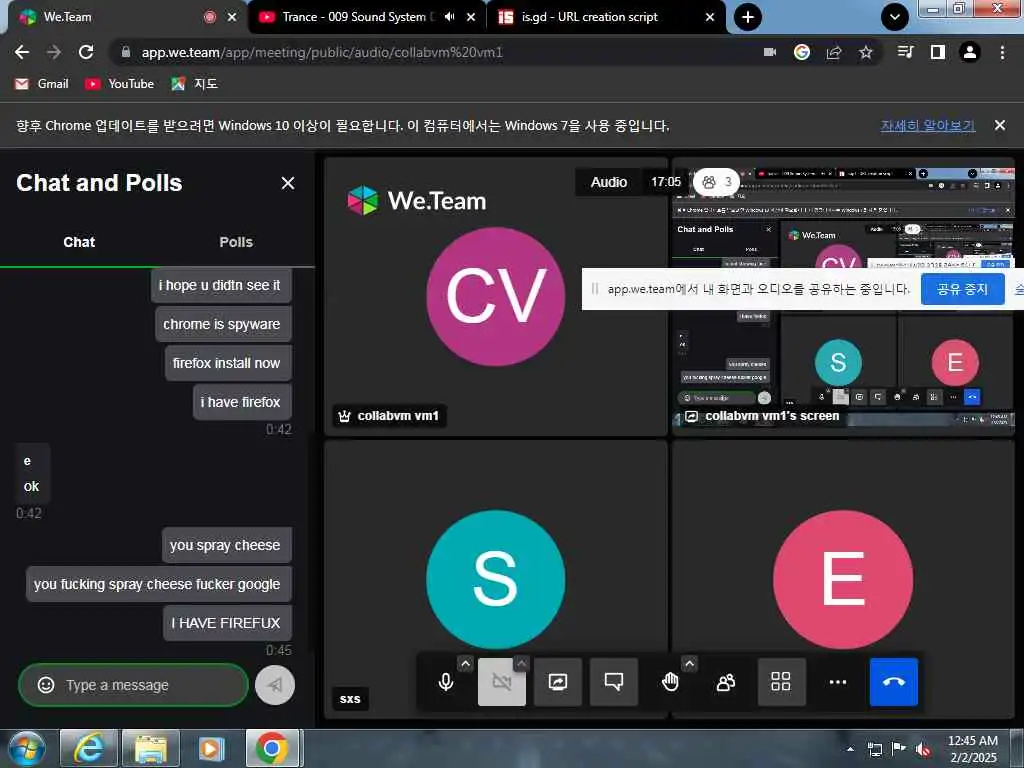The height and width of the screenshot is (768, 1024).
Task: Open collabvm vm1's shared screen tile
Action: coord(843,296)
